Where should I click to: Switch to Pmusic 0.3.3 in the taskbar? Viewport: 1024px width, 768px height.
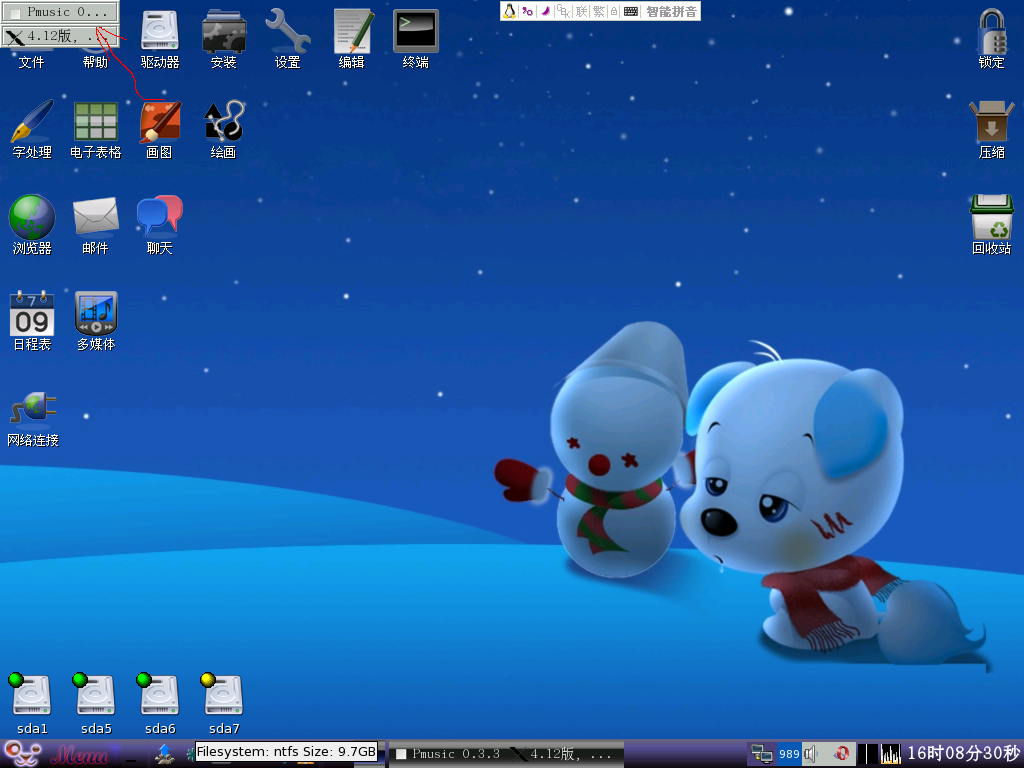(x=449, y=754)
